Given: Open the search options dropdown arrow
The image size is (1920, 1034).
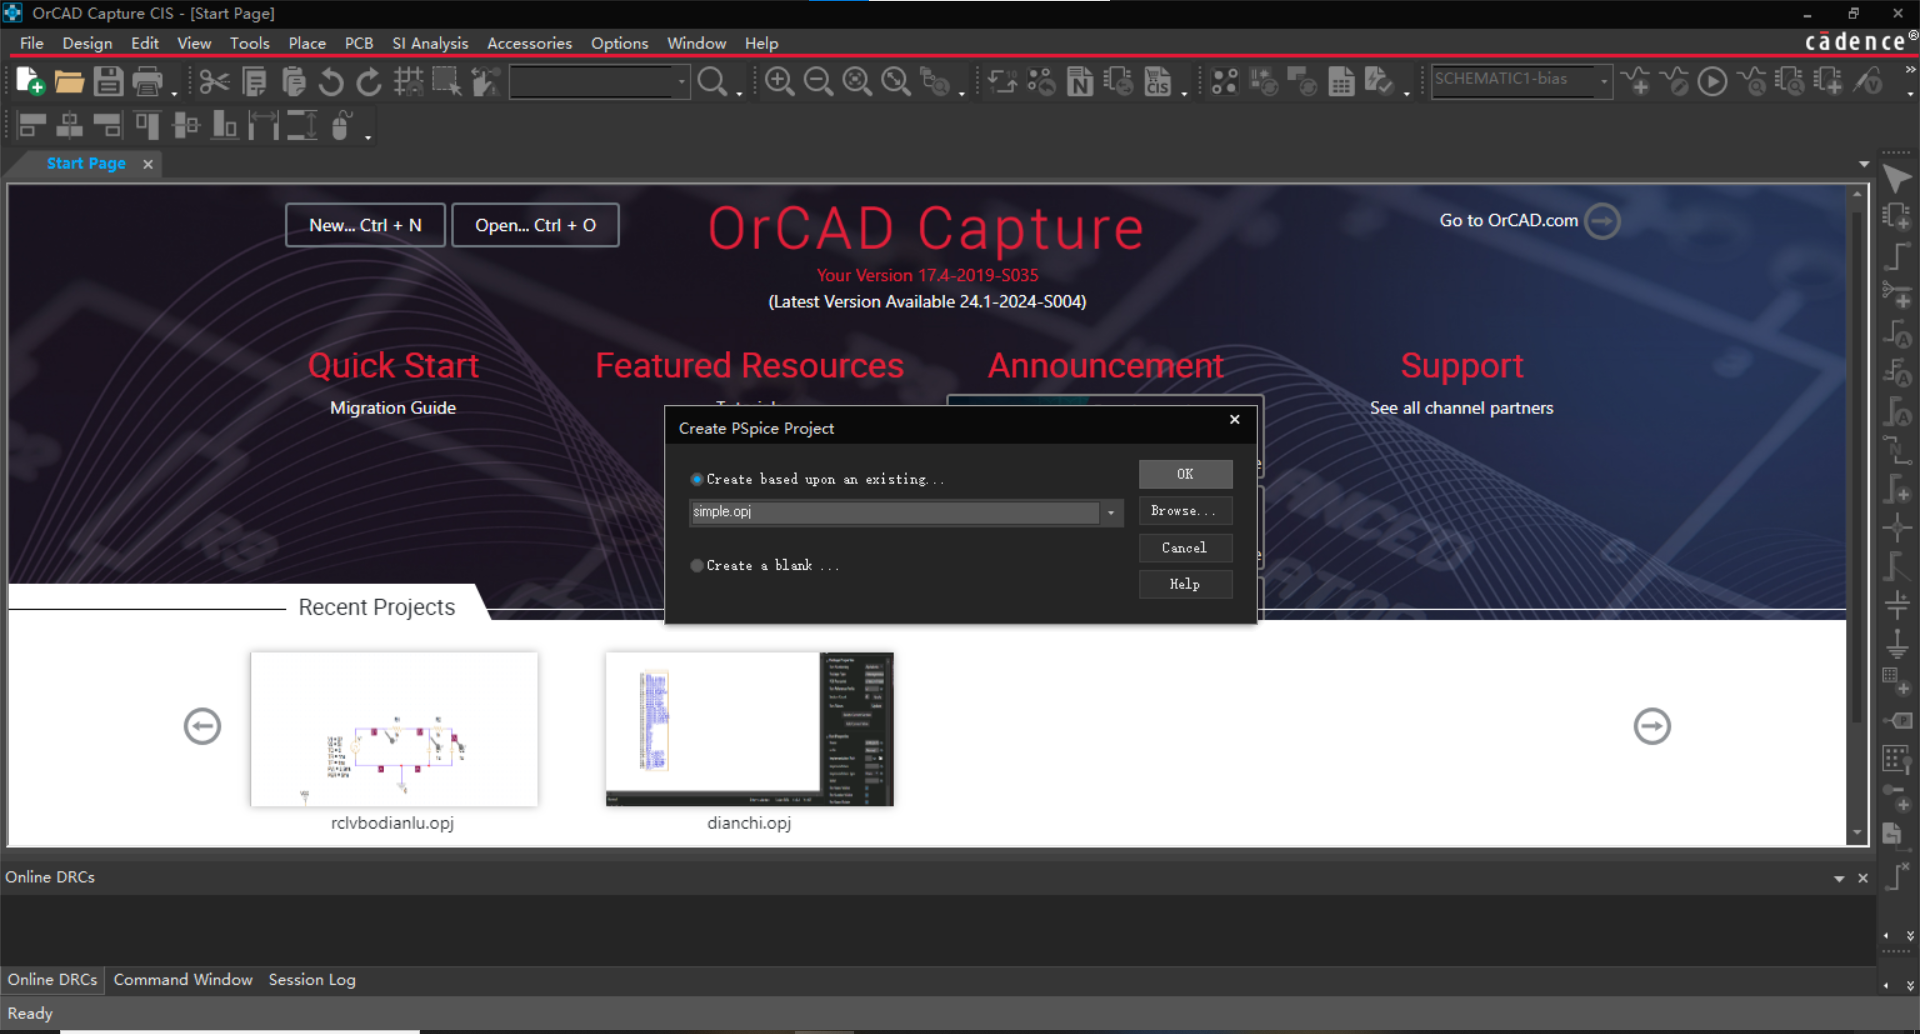Looking at the screenshot, I should click(740, 92).
